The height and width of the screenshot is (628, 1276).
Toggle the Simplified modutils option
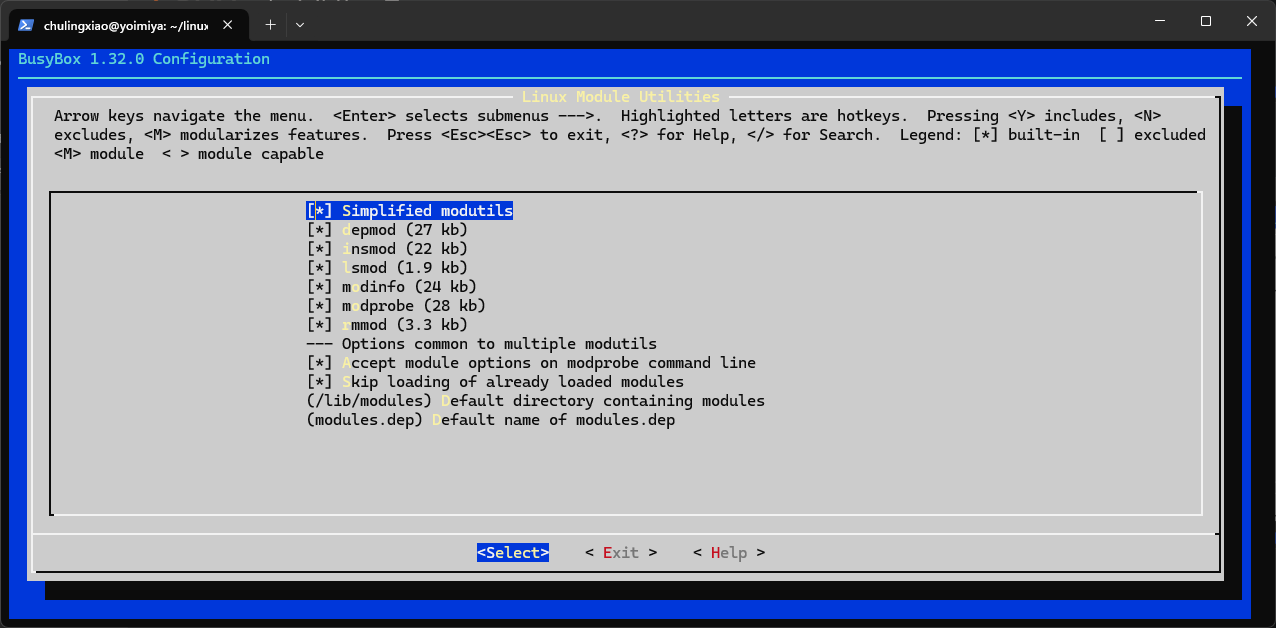[410, 211]
